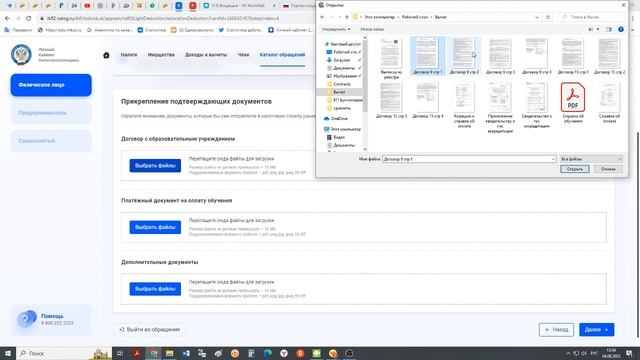Open the Каталог обращений menu item
The image size is (640, 360).
point(282,55)
